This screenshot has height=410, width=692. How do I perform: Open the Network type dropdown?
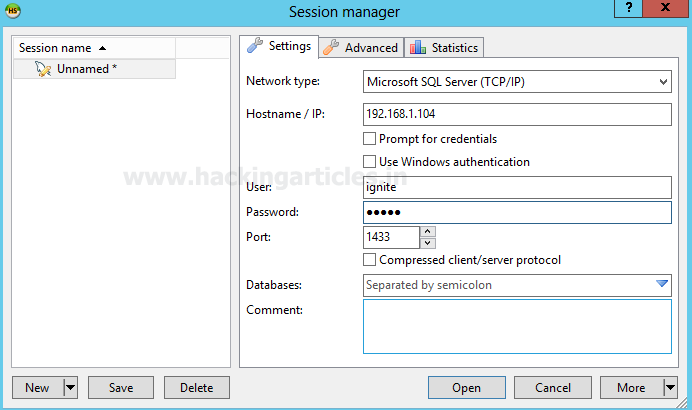tap(663, 81)
